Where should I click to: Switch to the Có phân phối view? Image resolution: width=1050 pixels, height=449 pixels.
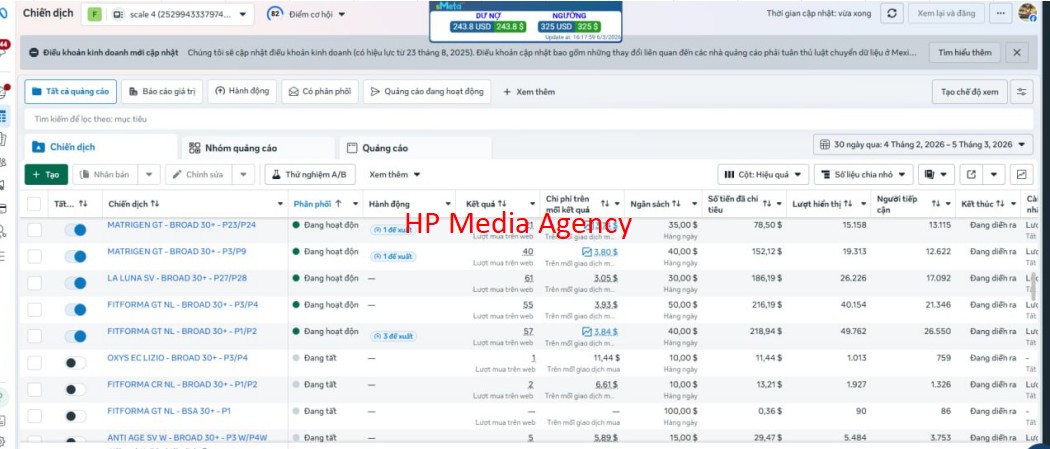pos(320,92)
